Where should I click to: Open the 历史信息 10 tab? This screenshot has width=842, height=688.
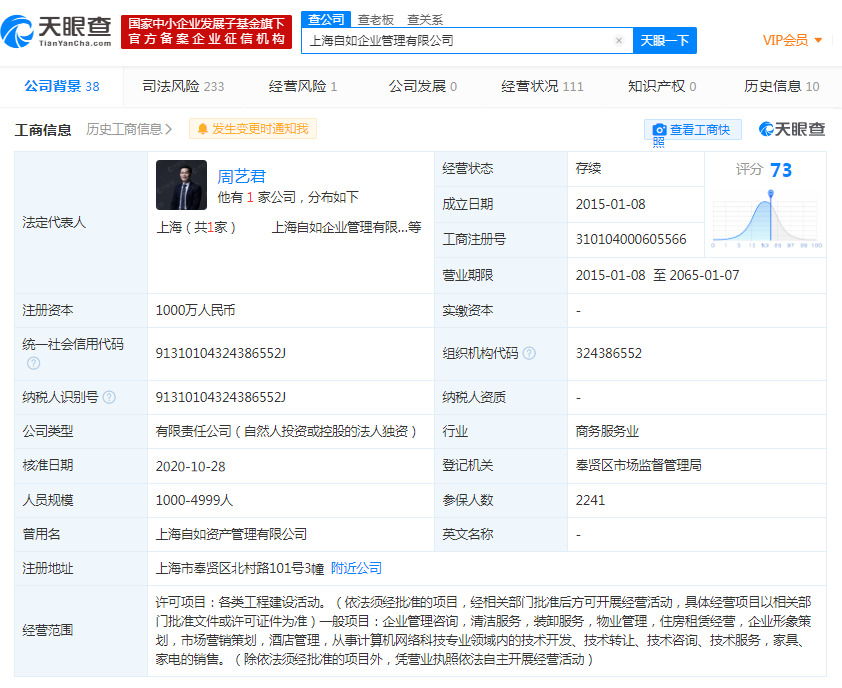click(781, 86)
